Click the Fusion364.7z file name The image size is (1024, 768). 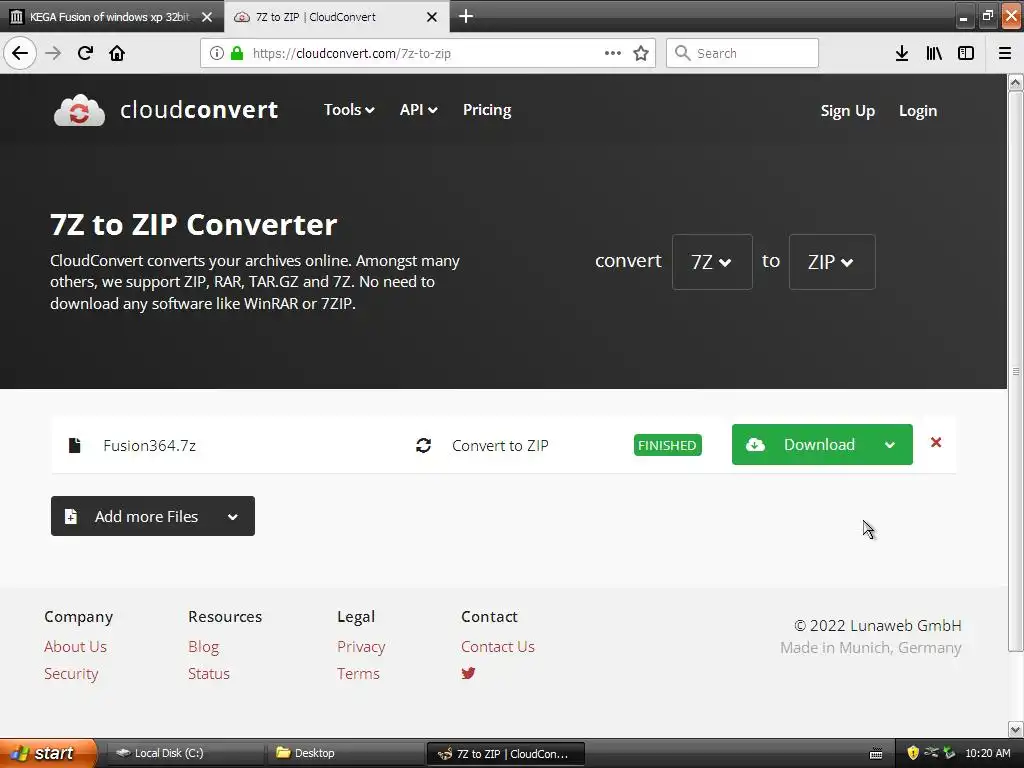pyautogui.click(x=150, y=445)
